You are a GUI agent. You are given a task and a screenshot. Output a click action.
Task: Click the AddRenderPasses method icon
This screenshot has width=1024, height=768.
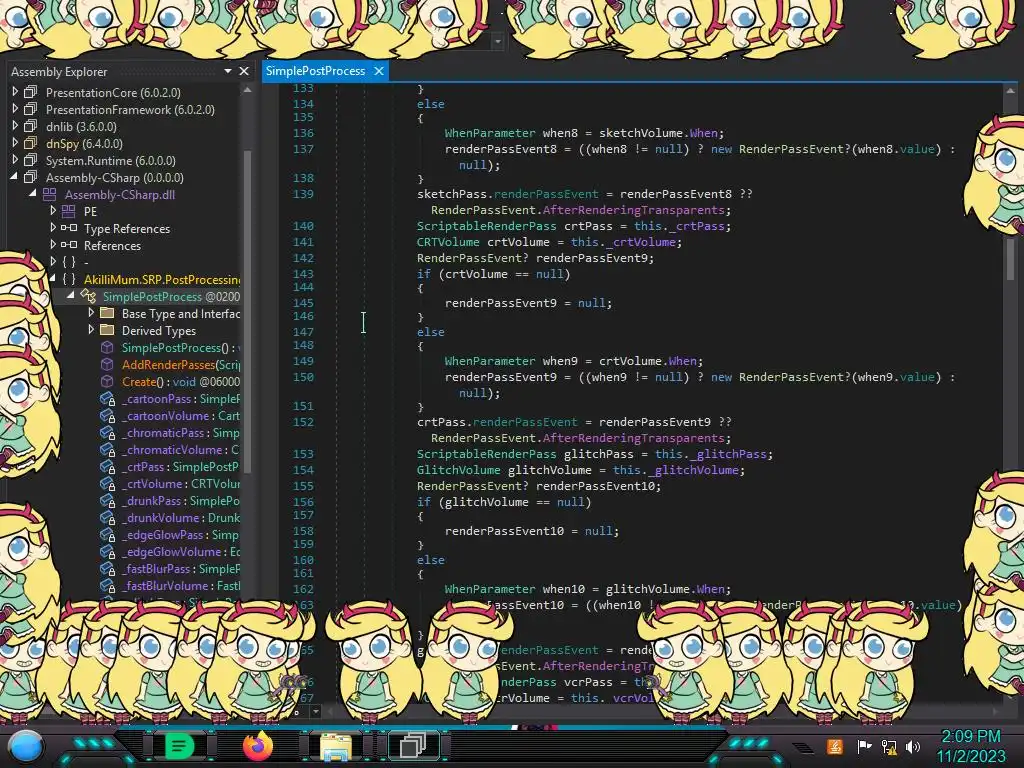tap(107, 364)
